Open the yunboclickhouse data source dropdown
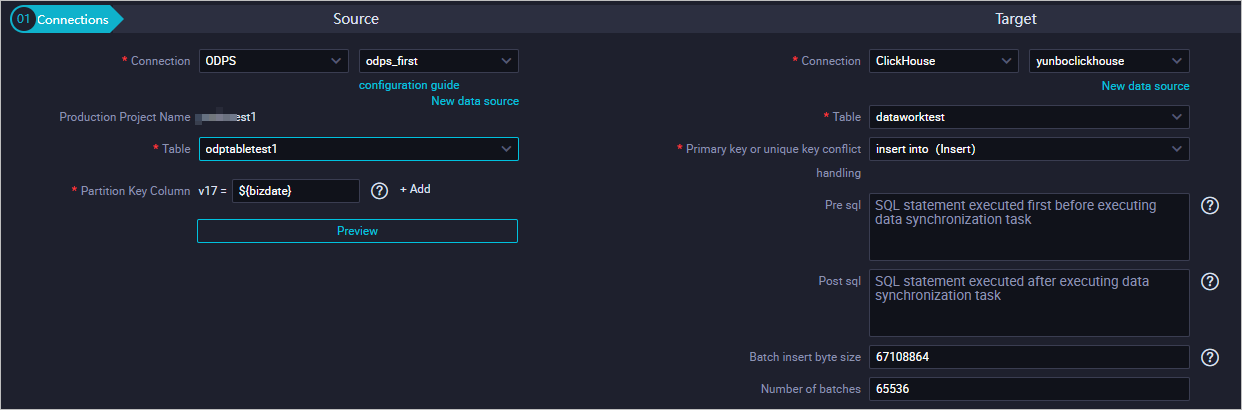Screen dimensions: 1242x410 (x=1109, y=61)
